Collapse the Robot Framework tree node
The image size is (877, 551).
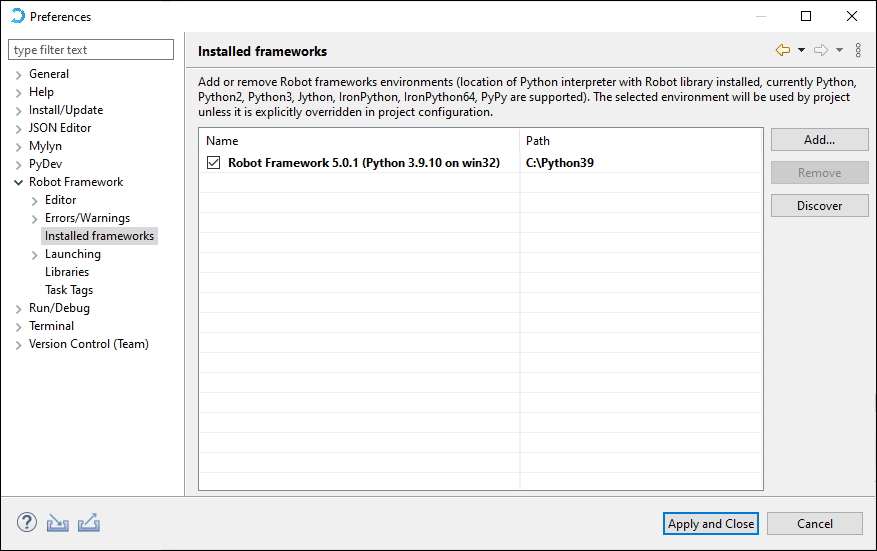[19, 183]
